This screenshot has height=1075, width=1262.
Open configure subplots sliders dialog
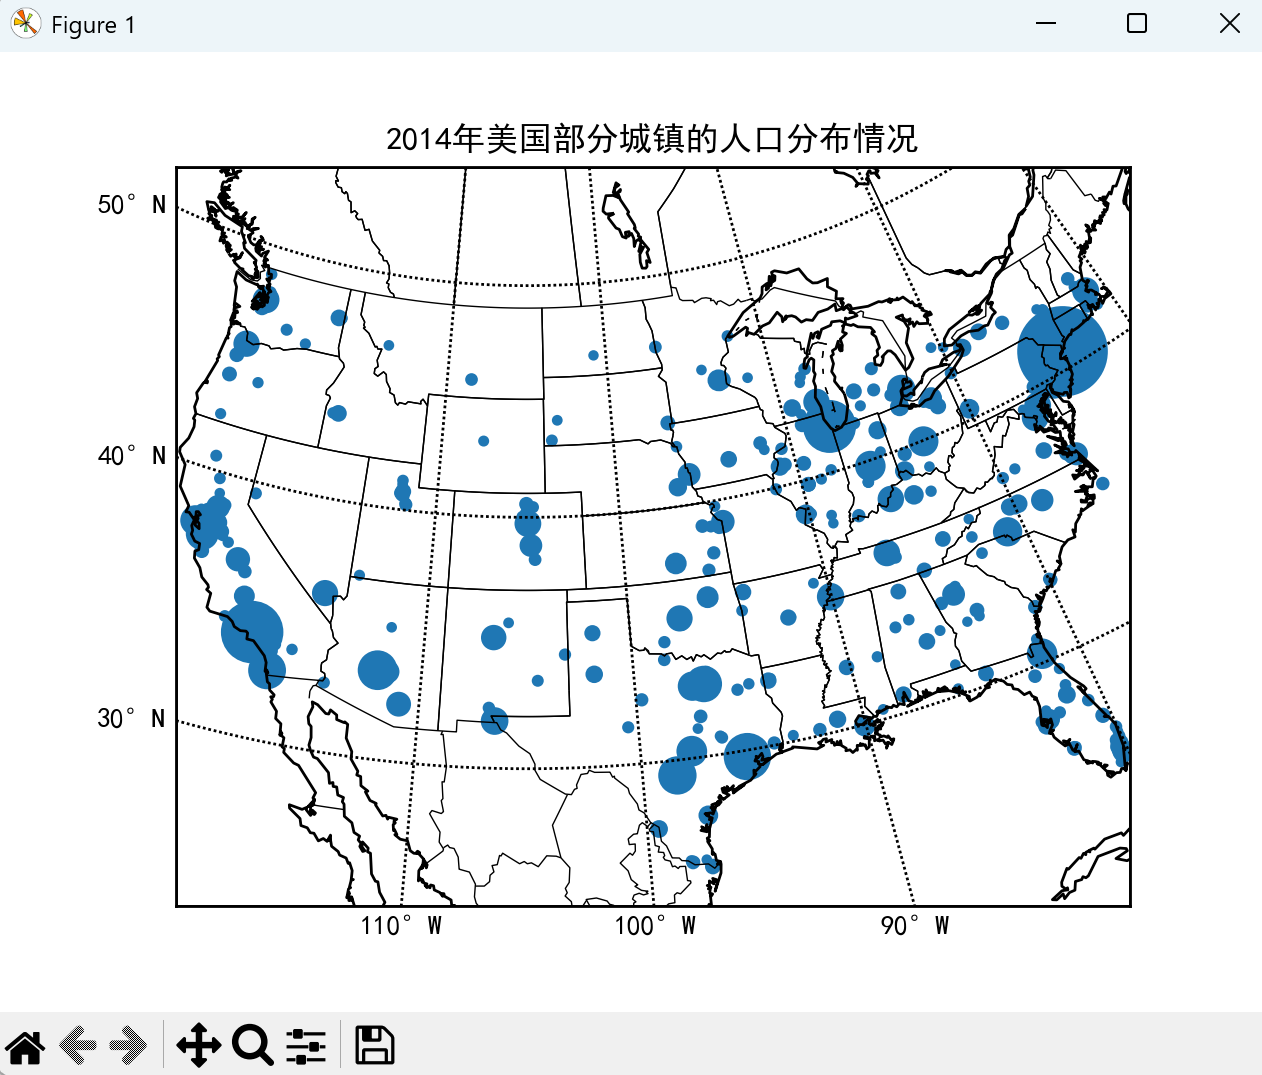tap(306, 1046)
